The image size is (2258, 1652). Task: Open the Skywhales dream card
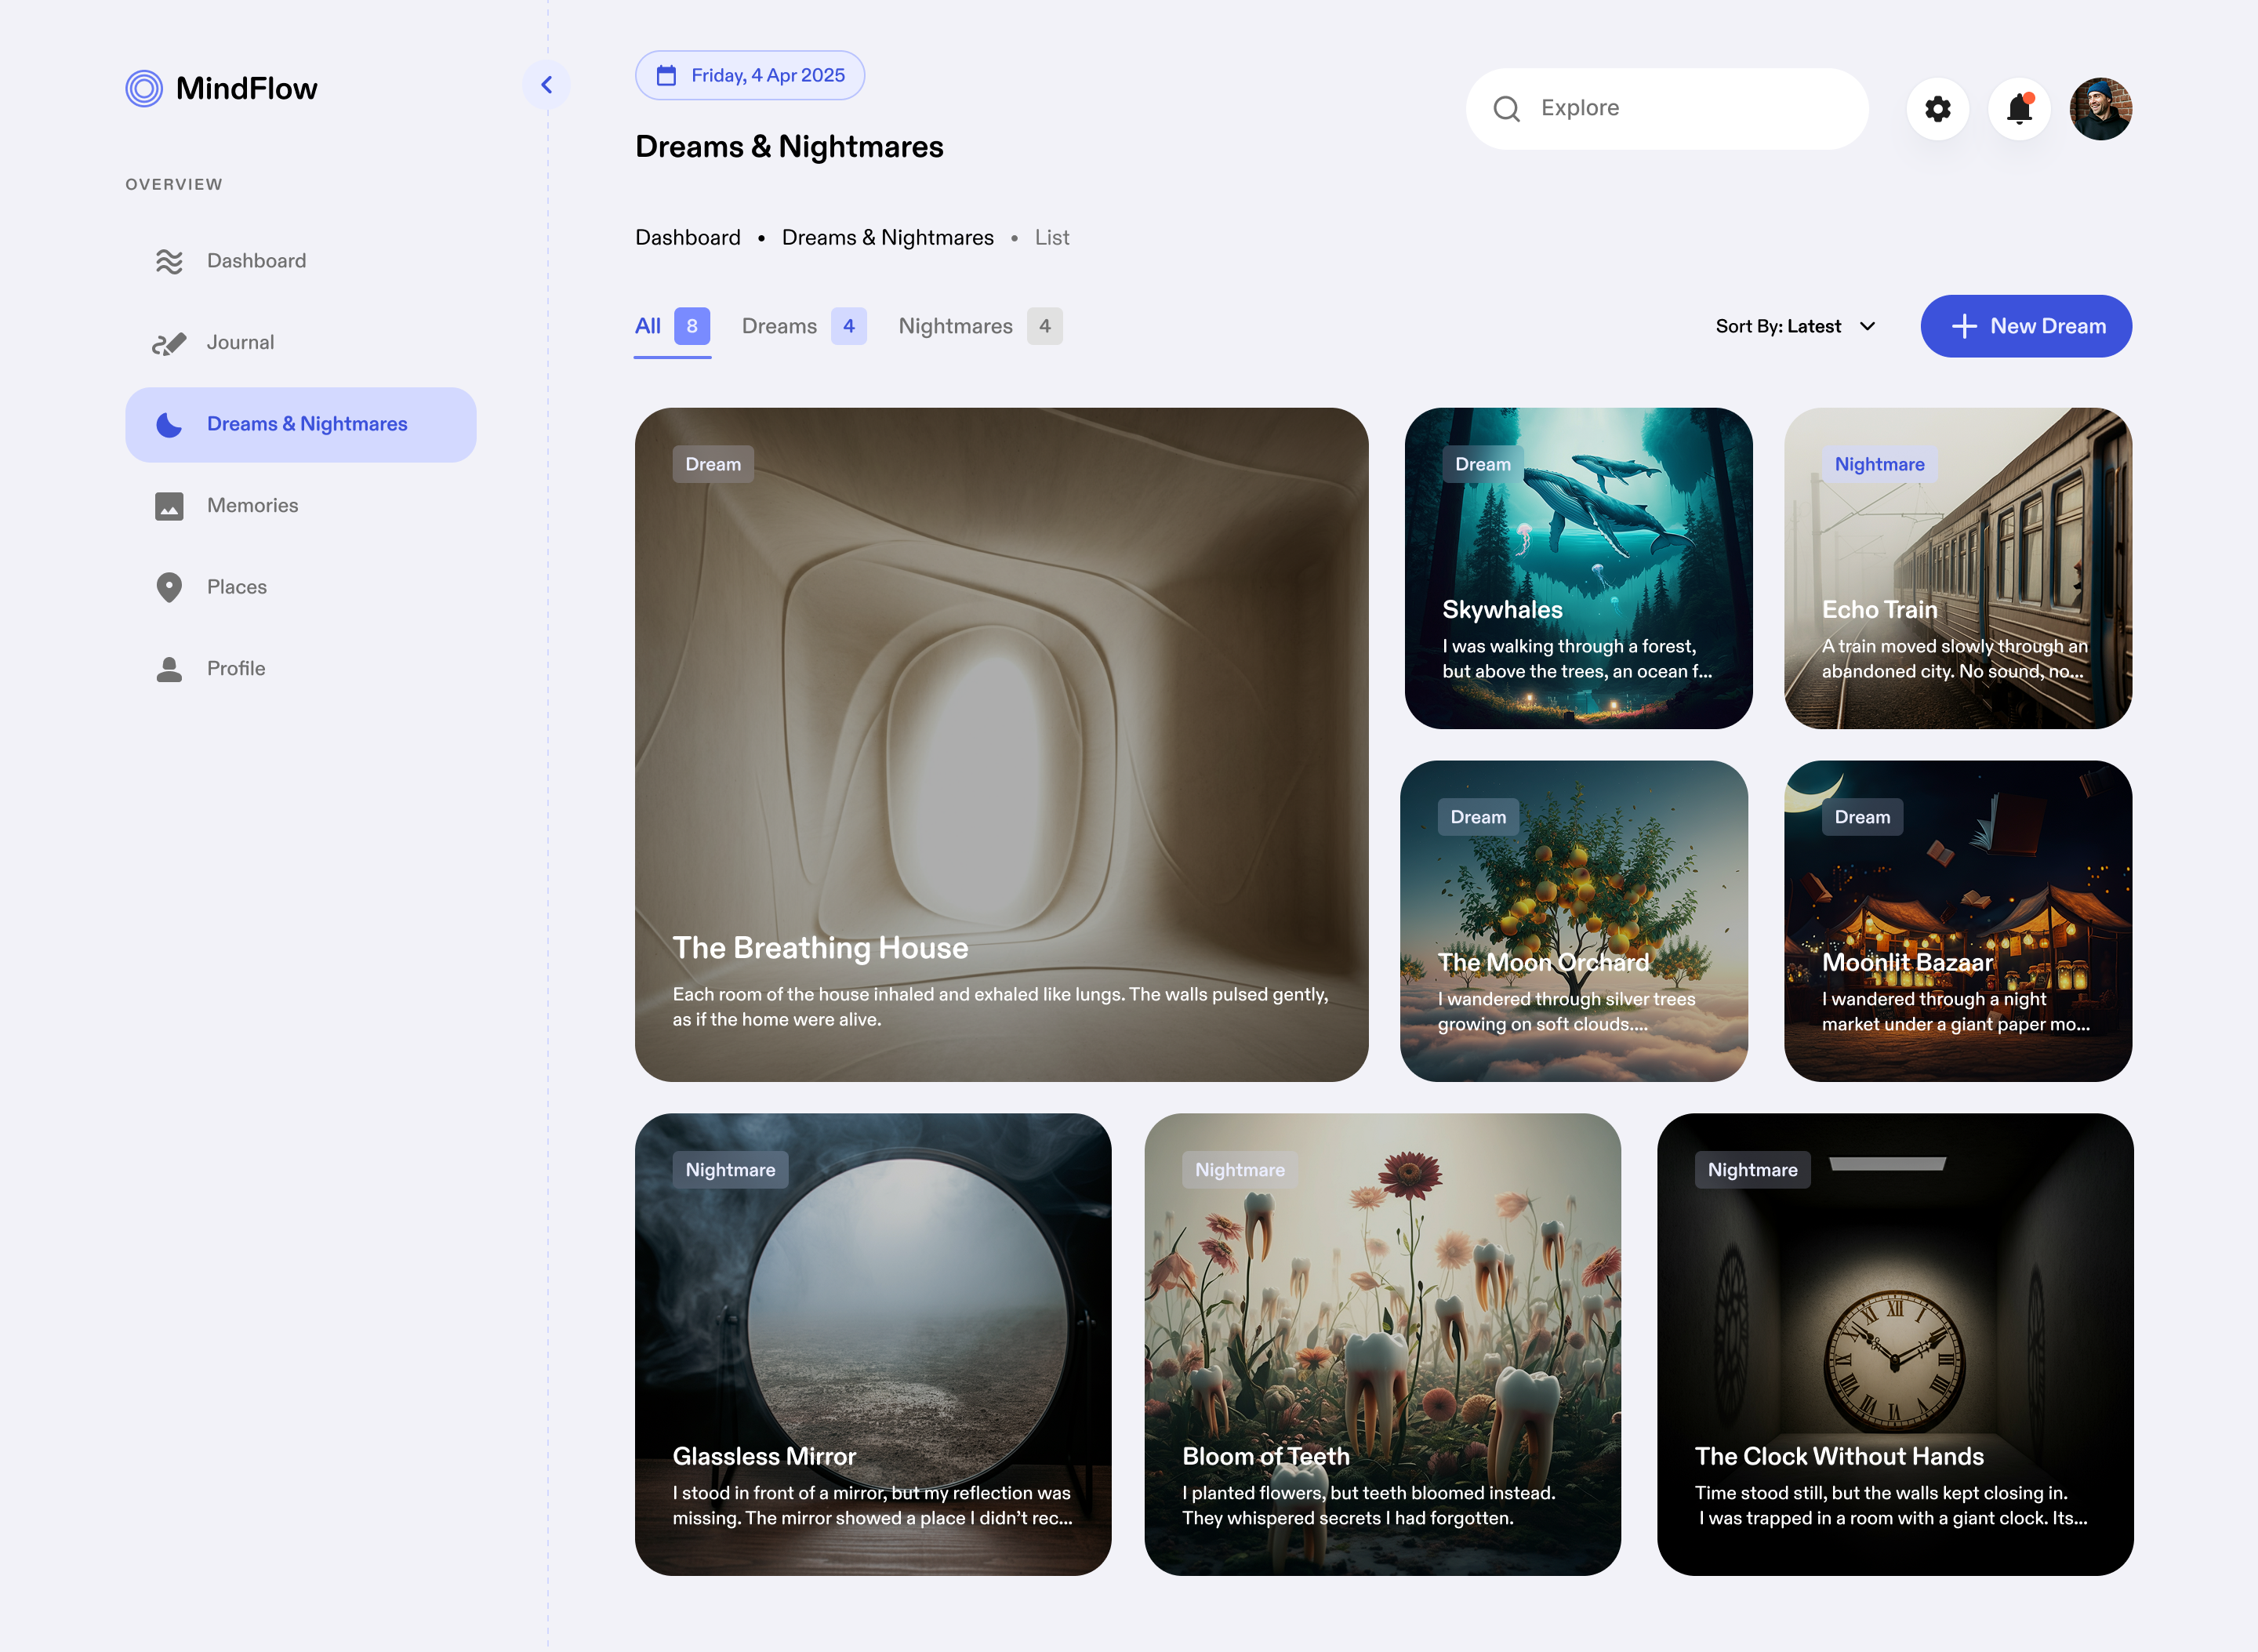(1578, 569)
